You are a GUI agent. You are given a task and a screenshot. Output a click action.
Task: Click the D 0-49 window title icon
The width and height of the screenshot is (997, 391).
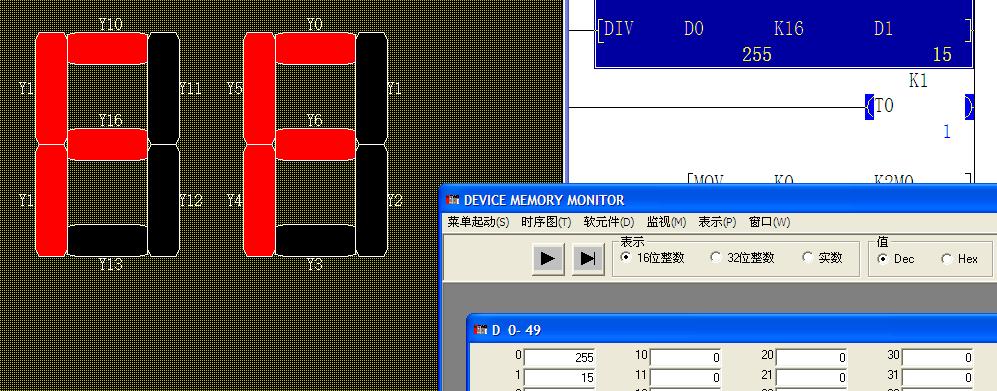(x=481, y=330)
